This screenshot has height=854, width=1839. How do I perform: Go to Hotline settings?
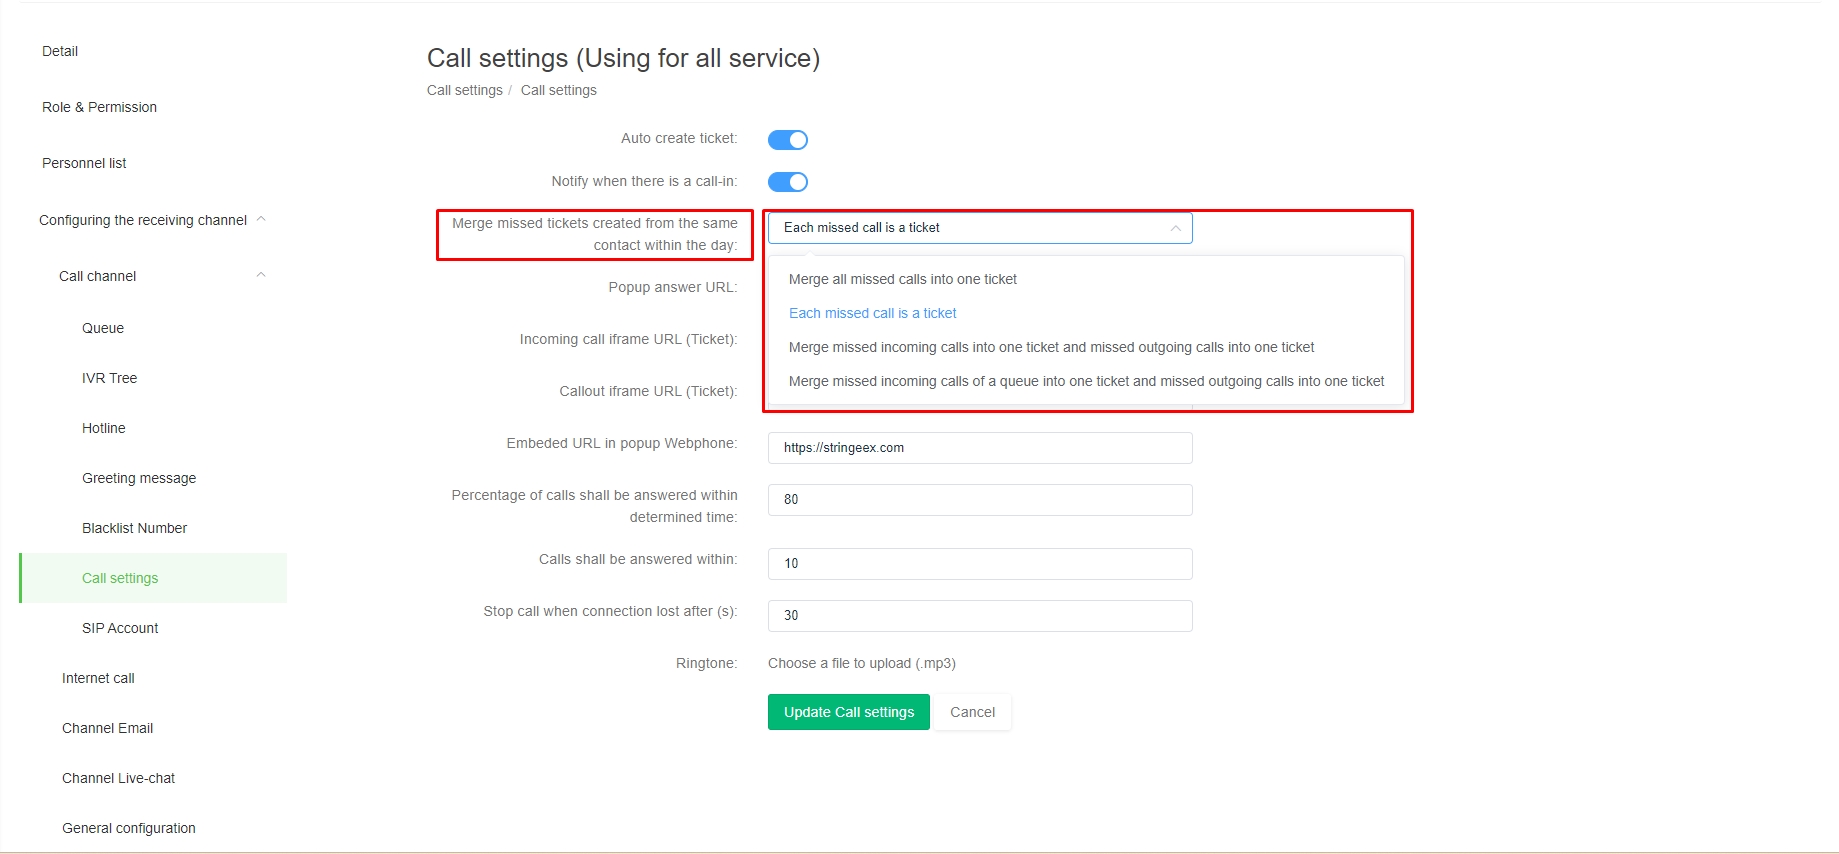(x=104, y=428)
